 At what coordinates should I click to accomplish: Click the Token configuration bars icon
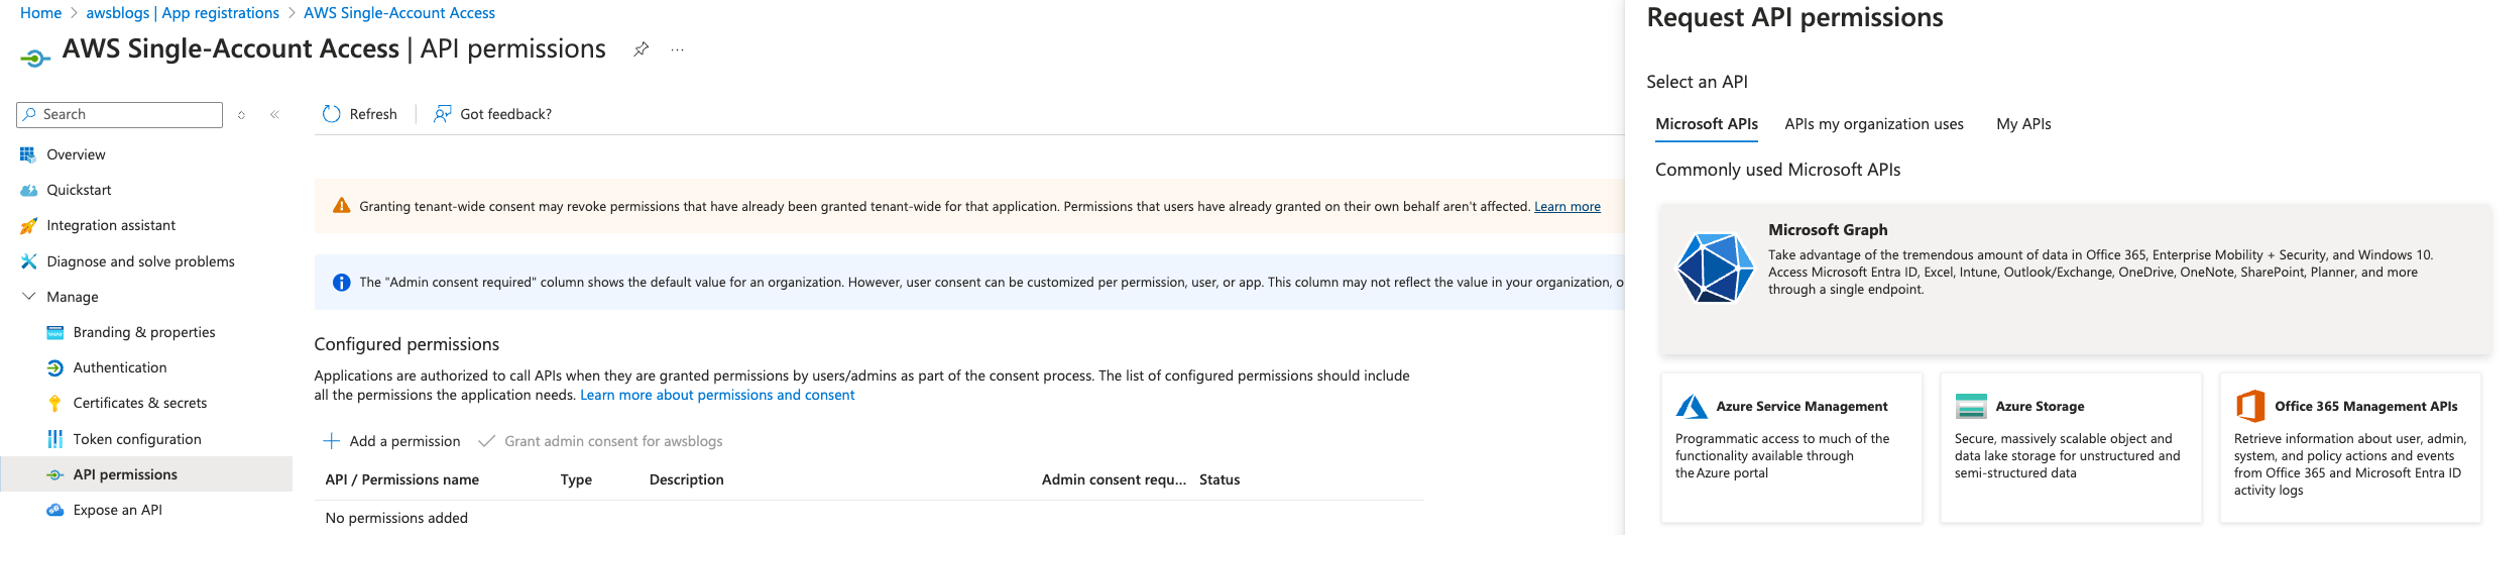point(55,439)
